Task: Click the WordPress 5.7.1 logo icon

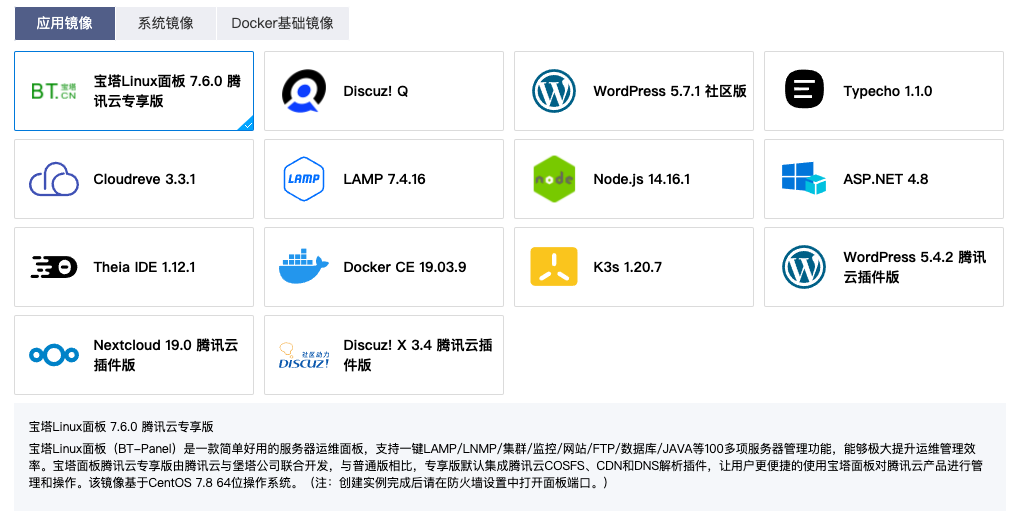Action: pos(554,91)
